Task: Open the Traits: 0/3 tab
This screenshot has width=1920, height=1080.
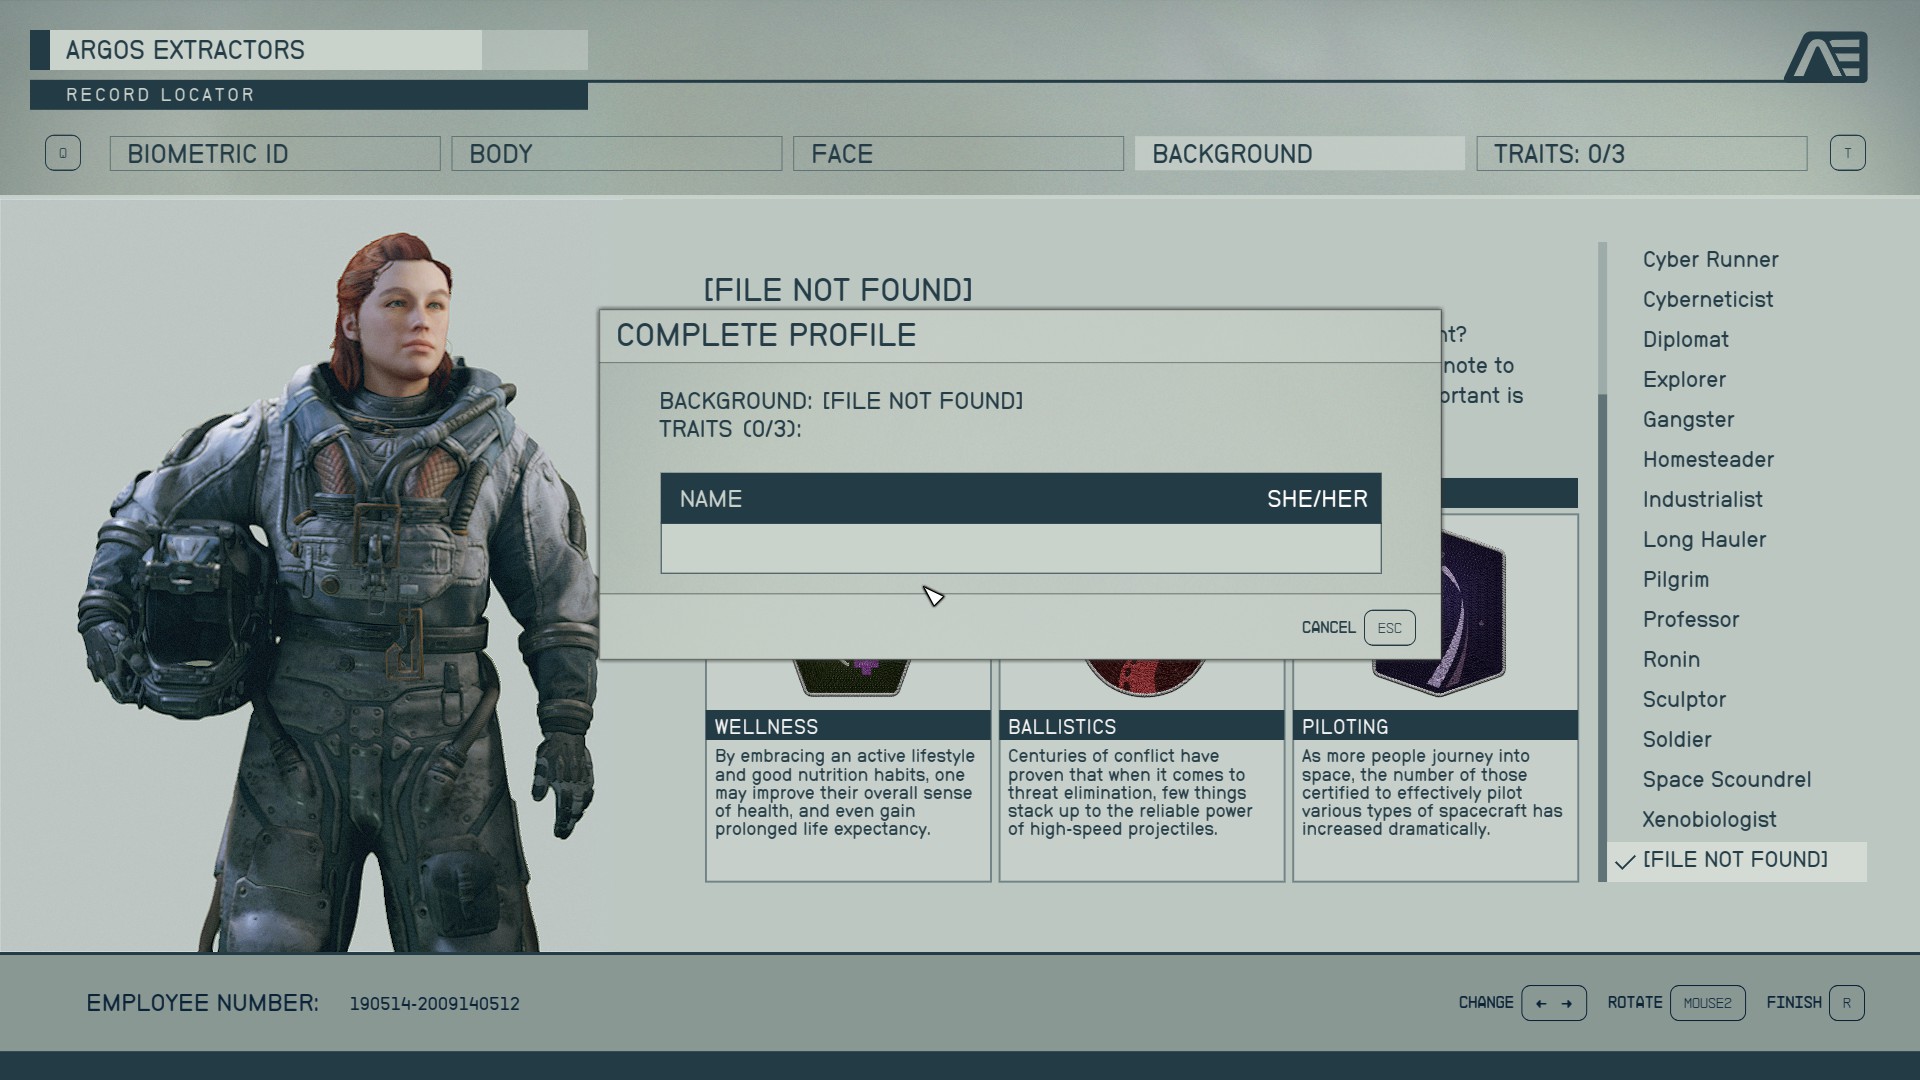Action: [1642, 154]
